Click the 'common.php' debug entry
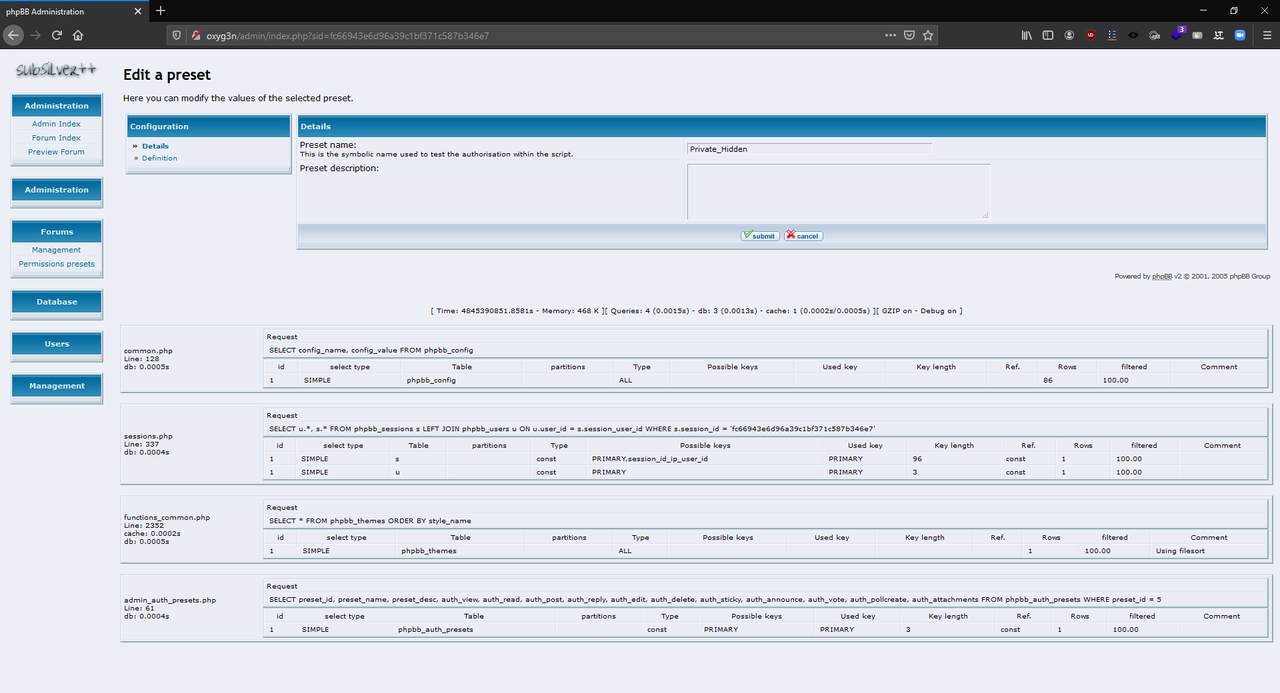1280x693 pixels. click(148, 352)
